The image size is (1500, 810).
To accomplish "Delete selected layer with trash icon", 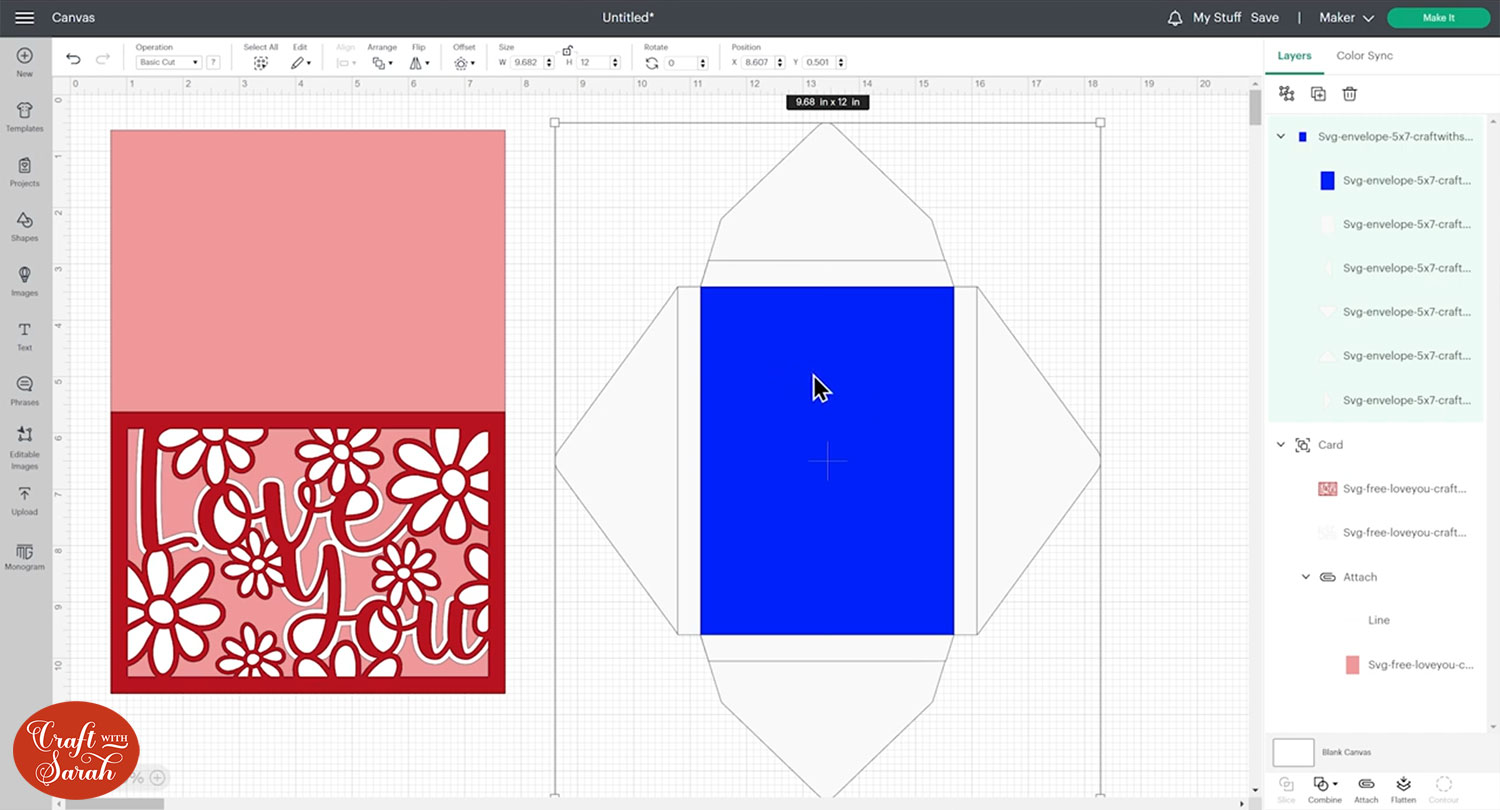I will [x=1349, y=94].
